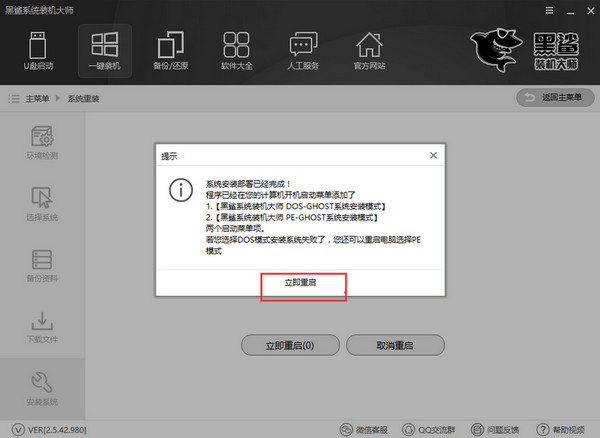
Task: Click the text 系统安装部署已经完成
Action: (x=248, y=184)
